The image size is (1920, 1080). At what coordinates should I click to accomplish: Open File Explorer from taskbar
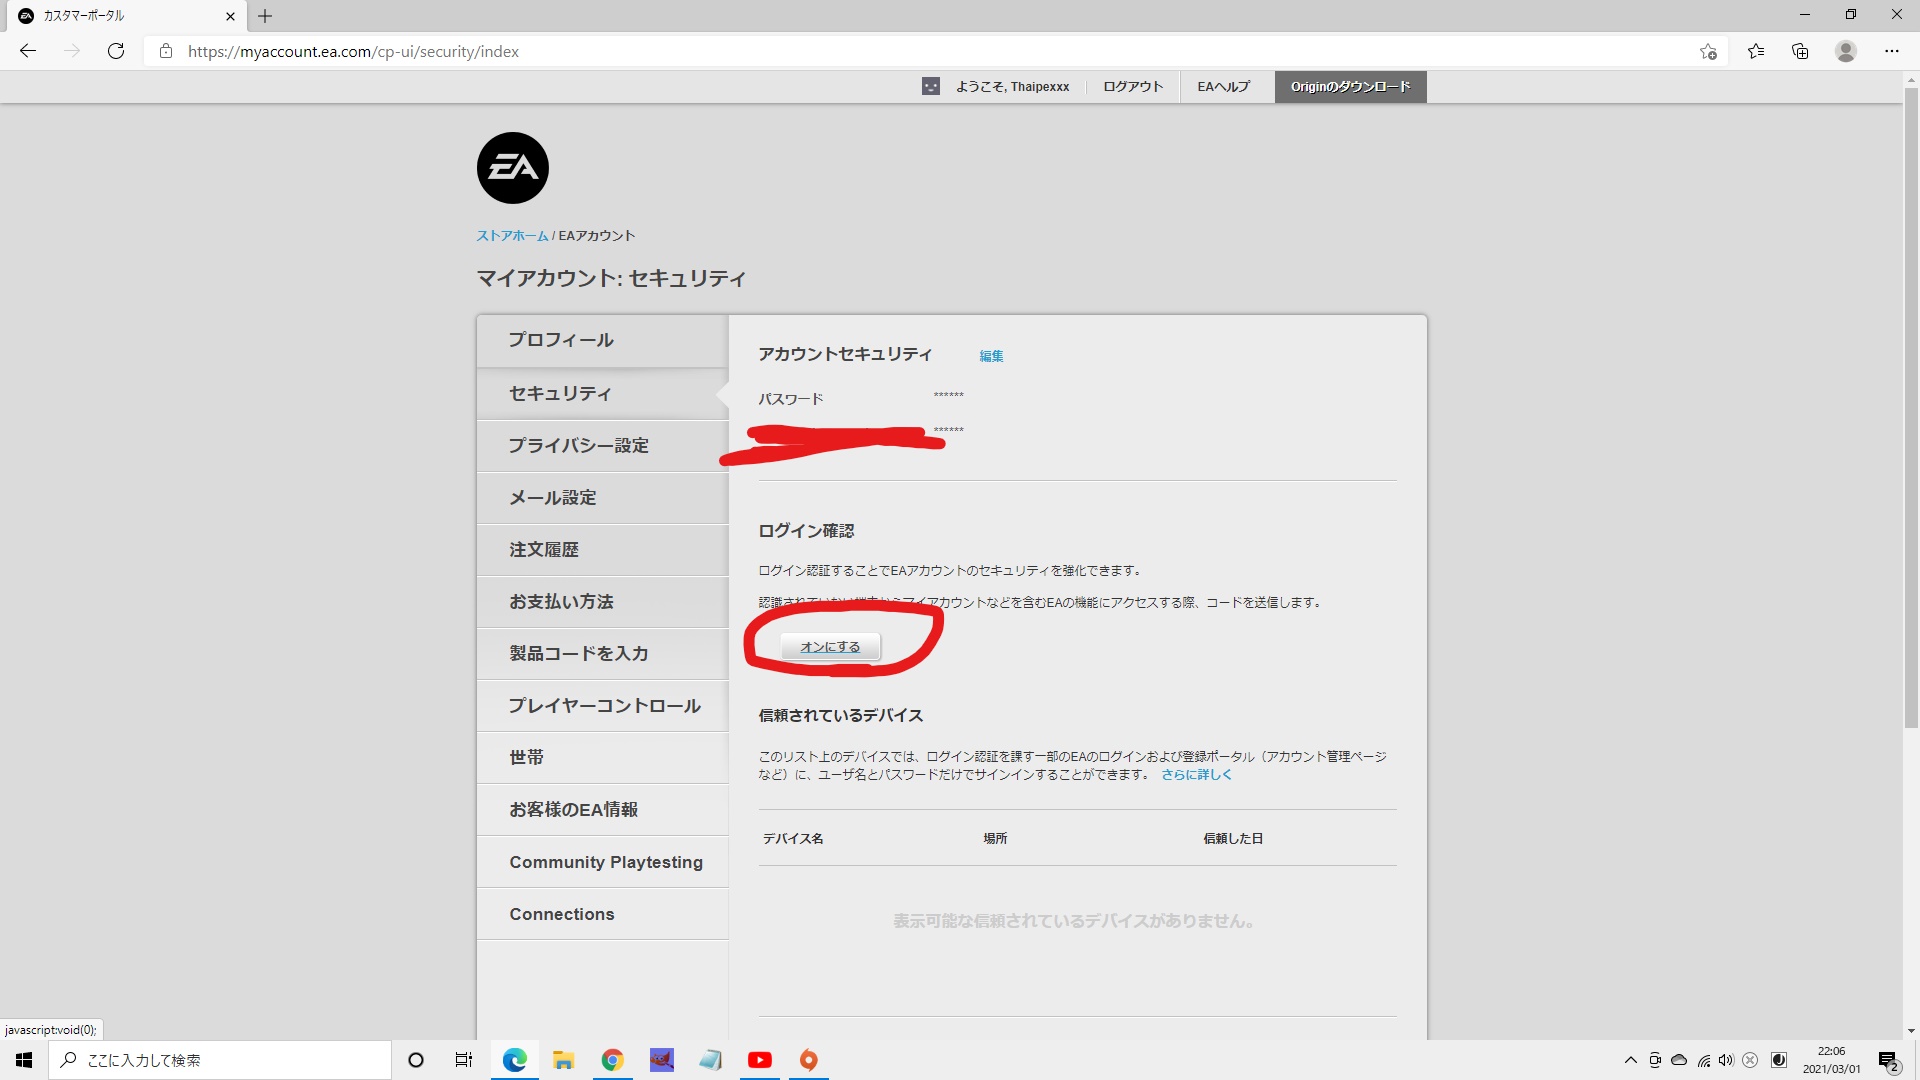coord(563,1060)
